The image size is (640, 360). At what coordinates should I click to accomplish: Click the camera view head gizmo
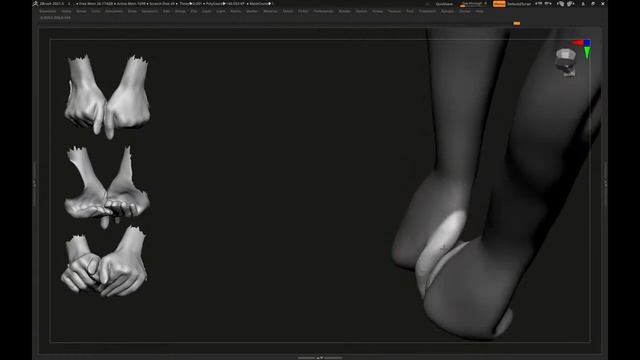tap(566, 62)
